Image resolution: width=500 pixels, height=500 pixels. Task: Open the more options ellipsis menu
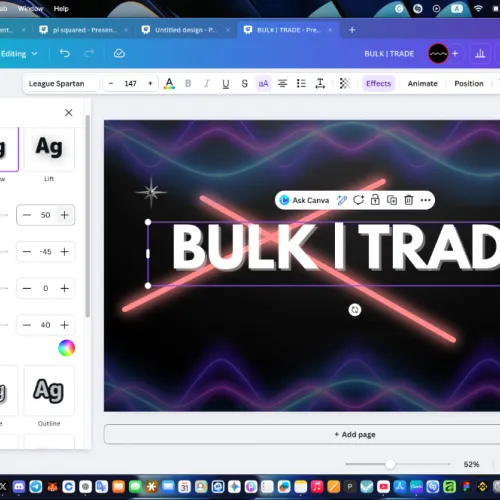[425, 200]
